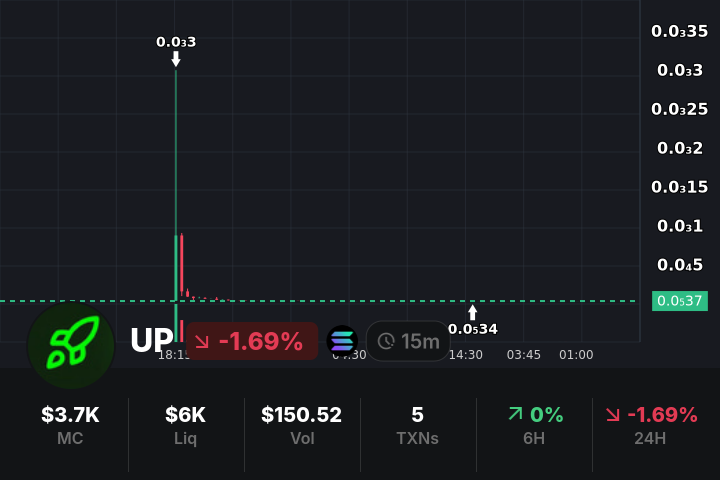720x480 pixels.
Task: Click the 0.0₅34 low price arrow marker
Action: pos(473,312)
